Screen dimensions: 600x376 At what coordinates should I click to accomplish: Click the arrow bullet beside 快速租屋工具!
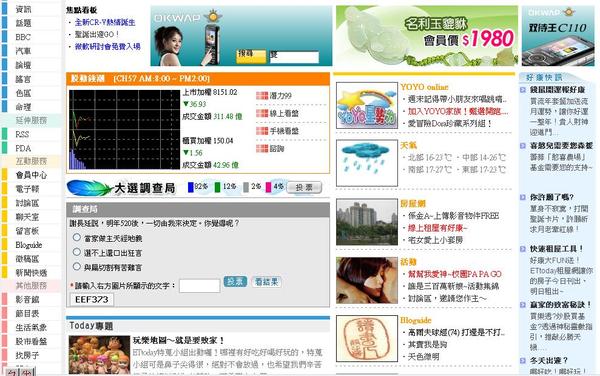[523, 249]
